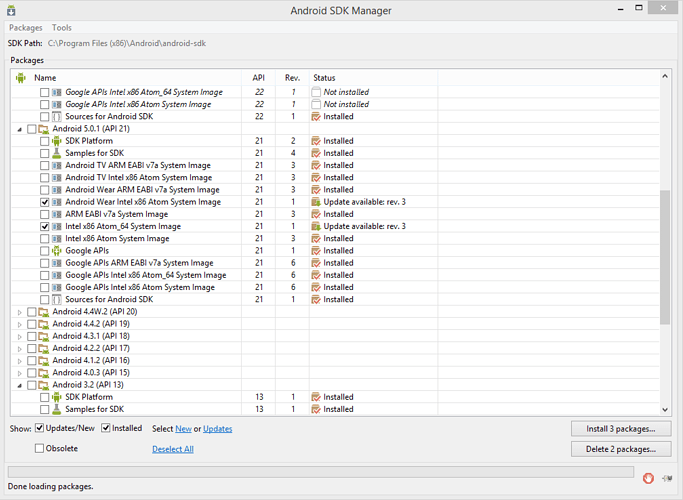Click update-available icon for Intel x86 Atom_64 image
Screen dimensions: 683x500
tap(316, 226)
